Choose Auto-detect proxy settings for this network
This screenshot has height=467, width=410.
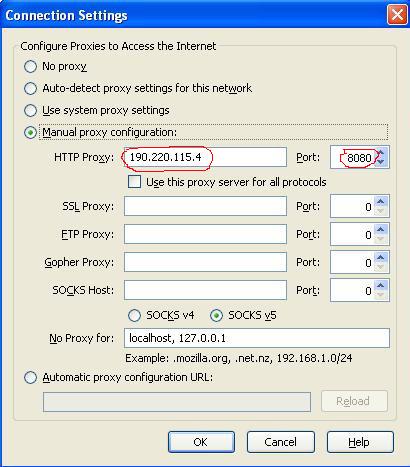(30, 89)
